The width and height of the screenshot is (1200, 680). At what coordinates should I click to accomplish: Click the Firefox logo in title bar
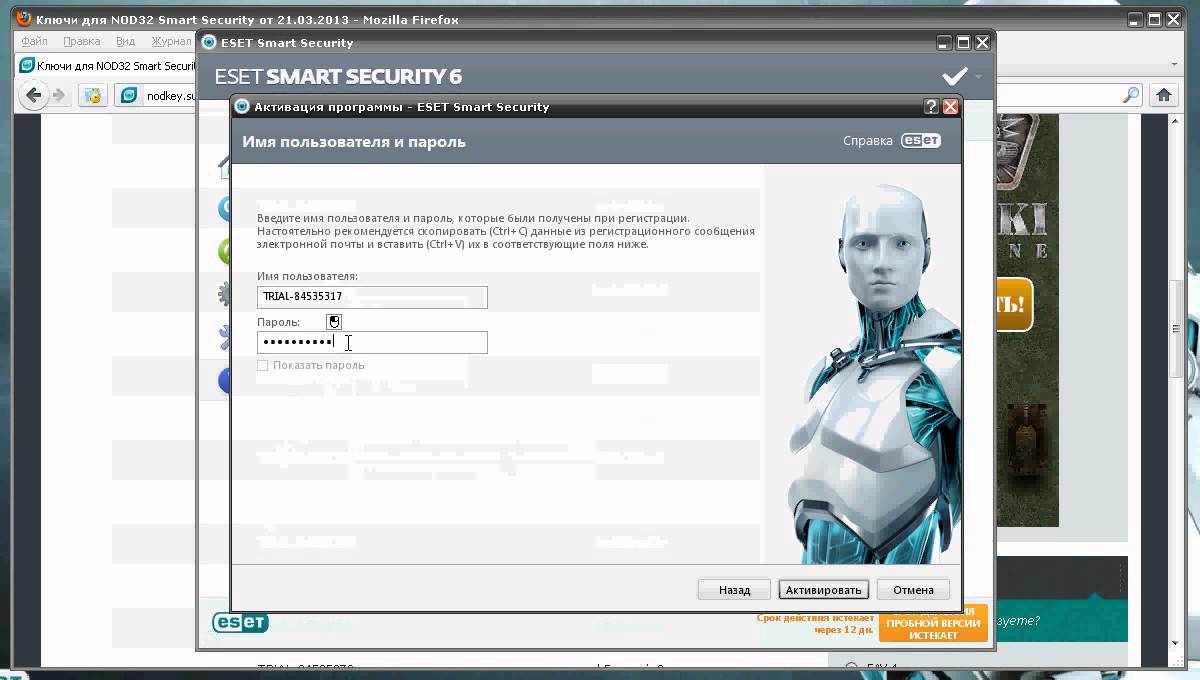[24, 19]
